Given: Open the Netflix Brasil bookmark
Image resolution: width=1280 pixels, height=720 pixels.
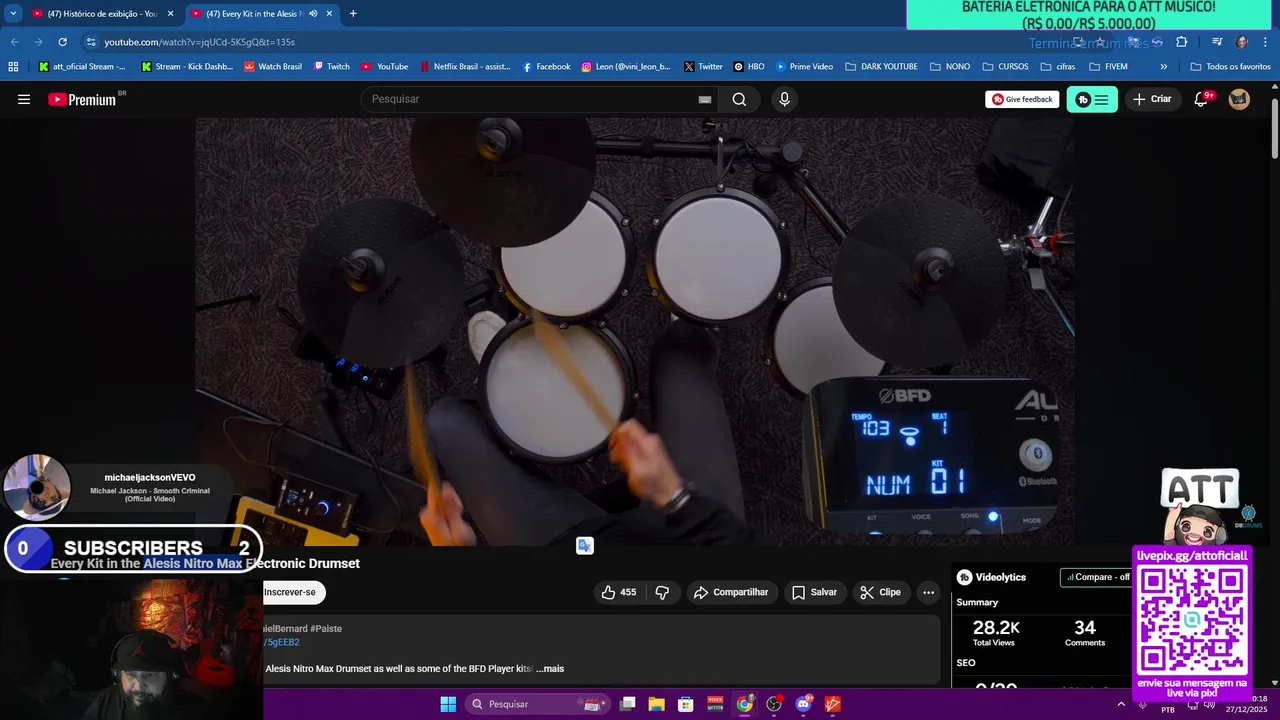Looking at the screenshot, I should tap(464, 67).
